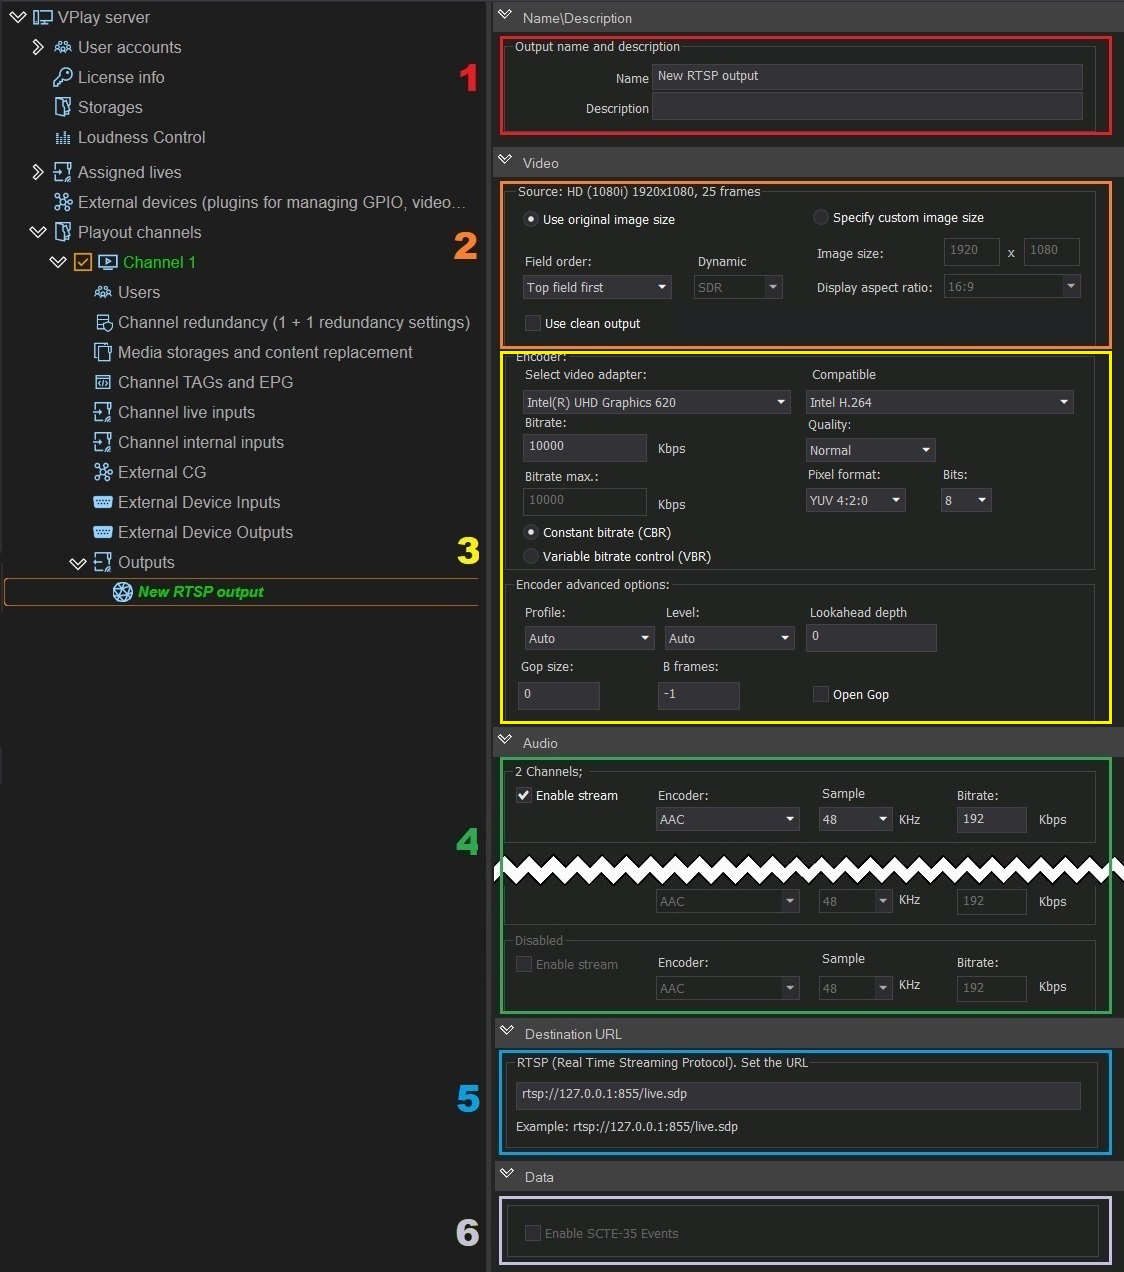Collapse the Data section header
This screenshot has width=1124, height=1272.
click(x=506, y=1175)
